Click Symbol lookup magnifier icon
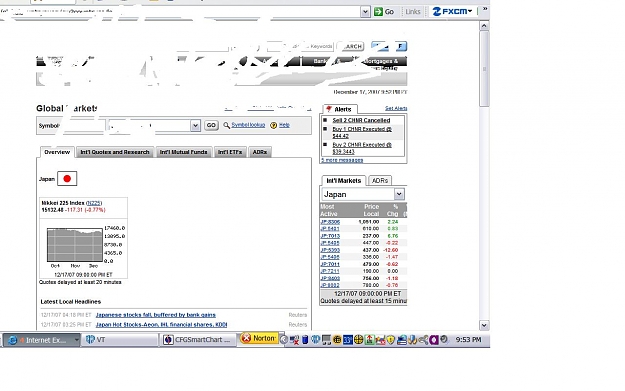This screenshot has width=625, height=391. [x=226, y=125]
